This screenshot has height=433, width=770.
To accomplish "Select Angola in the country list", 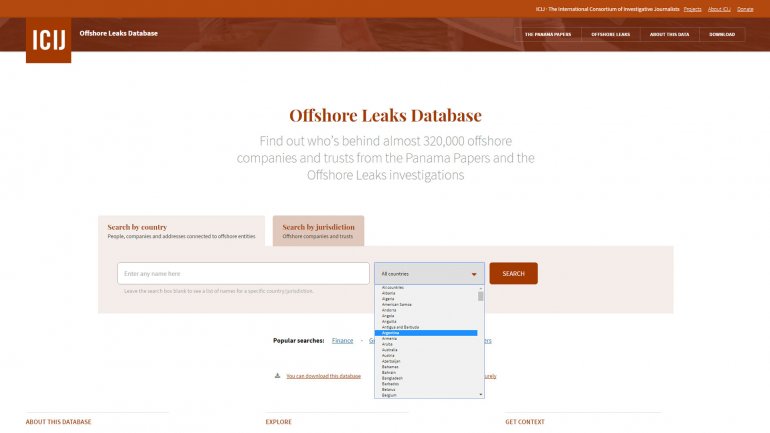I will pos(426,316).
